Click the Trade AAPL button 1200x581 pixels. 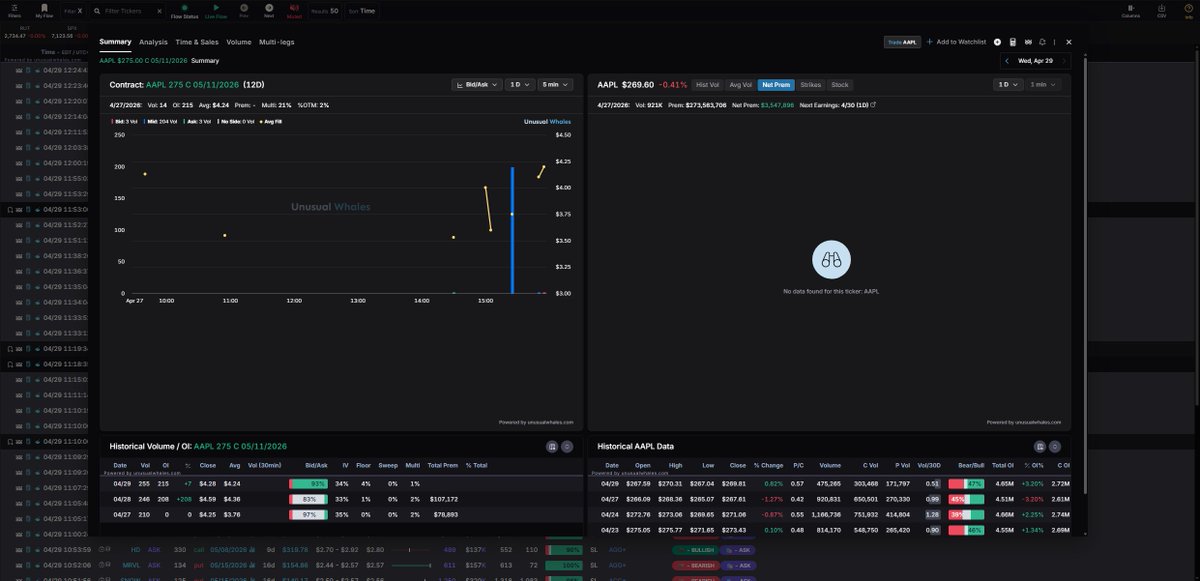click(x=902, y=42)
